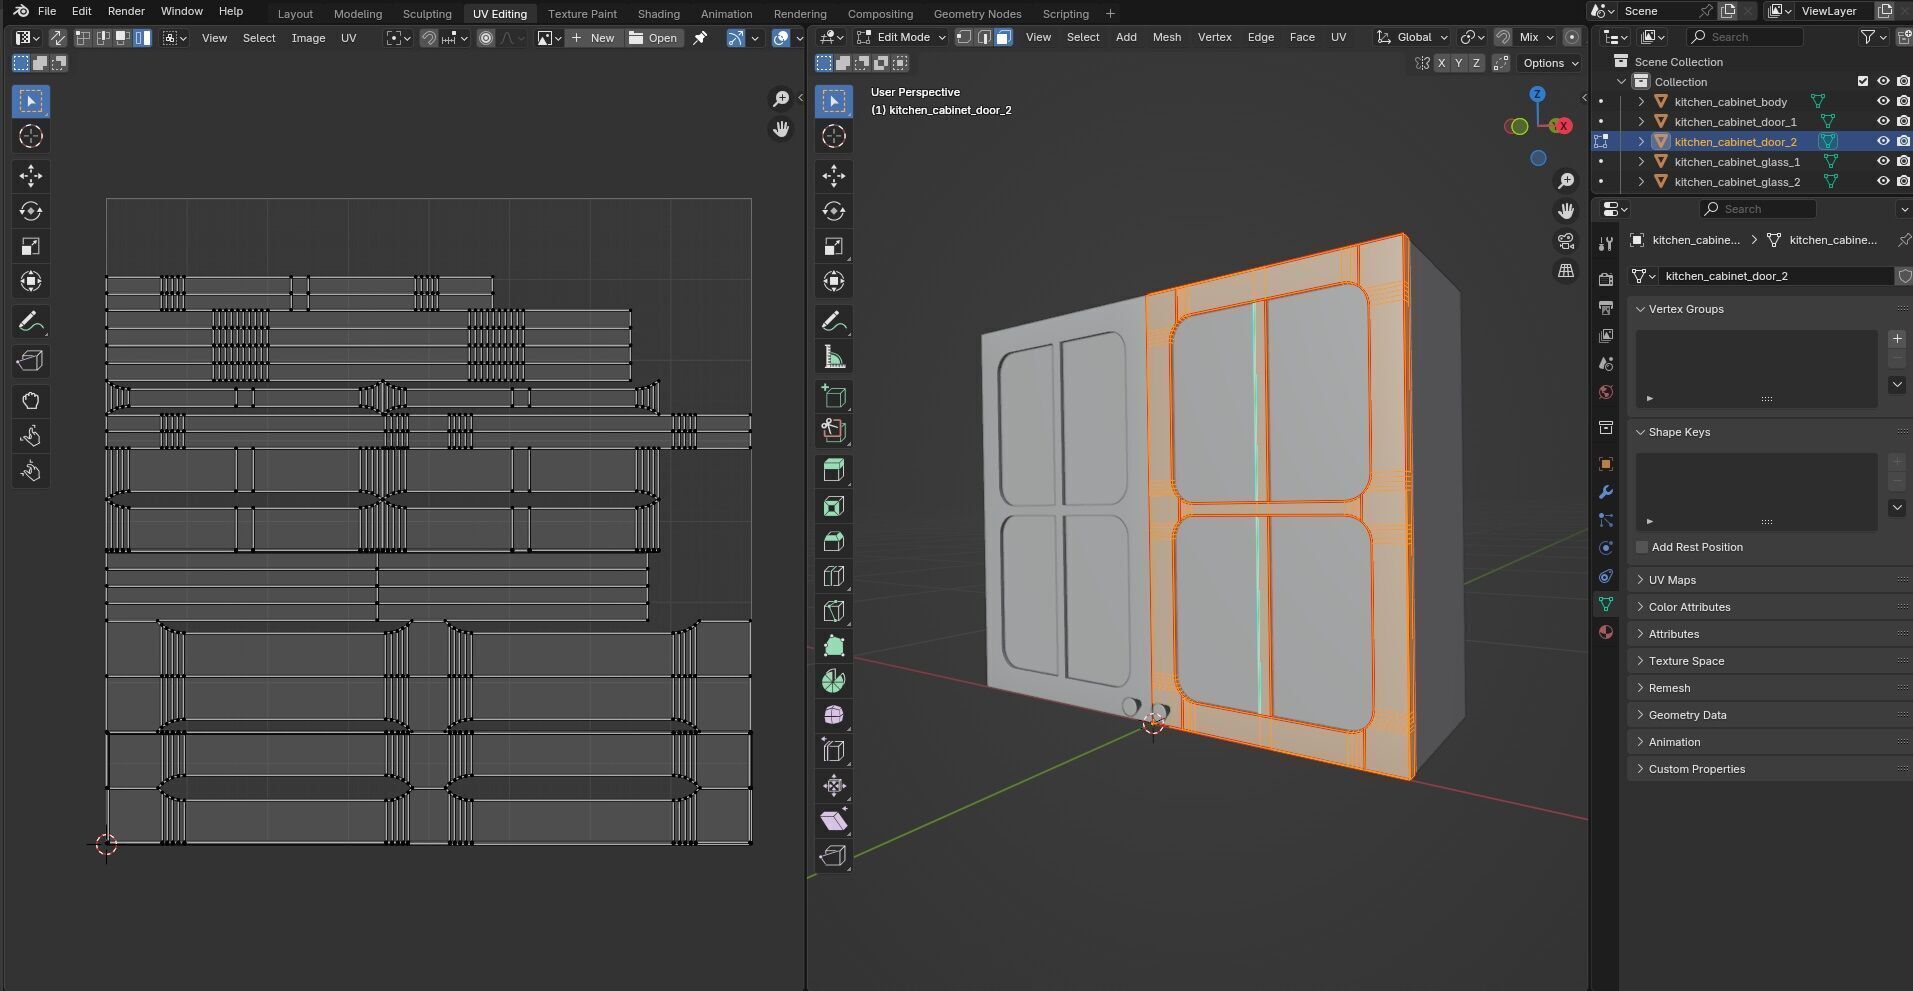Viewport: 1913px width, 991px height.
Task: Select the Move tool in 3D viewport
Action: [x=834, y=176]
